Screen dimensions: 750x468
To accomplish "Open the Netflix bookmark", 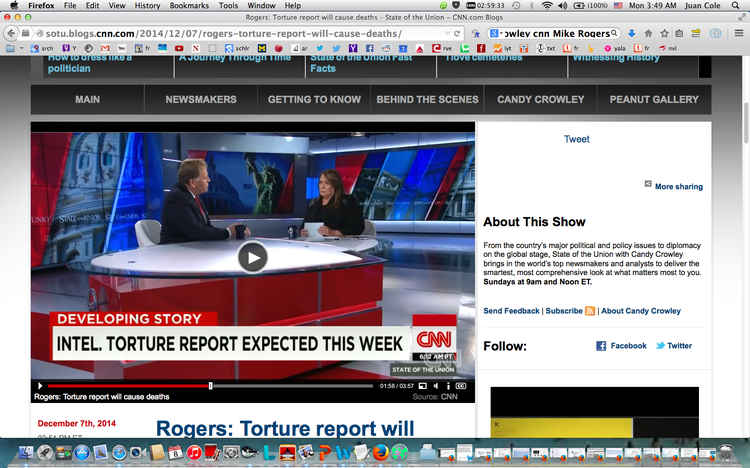I will coord(196,48).
